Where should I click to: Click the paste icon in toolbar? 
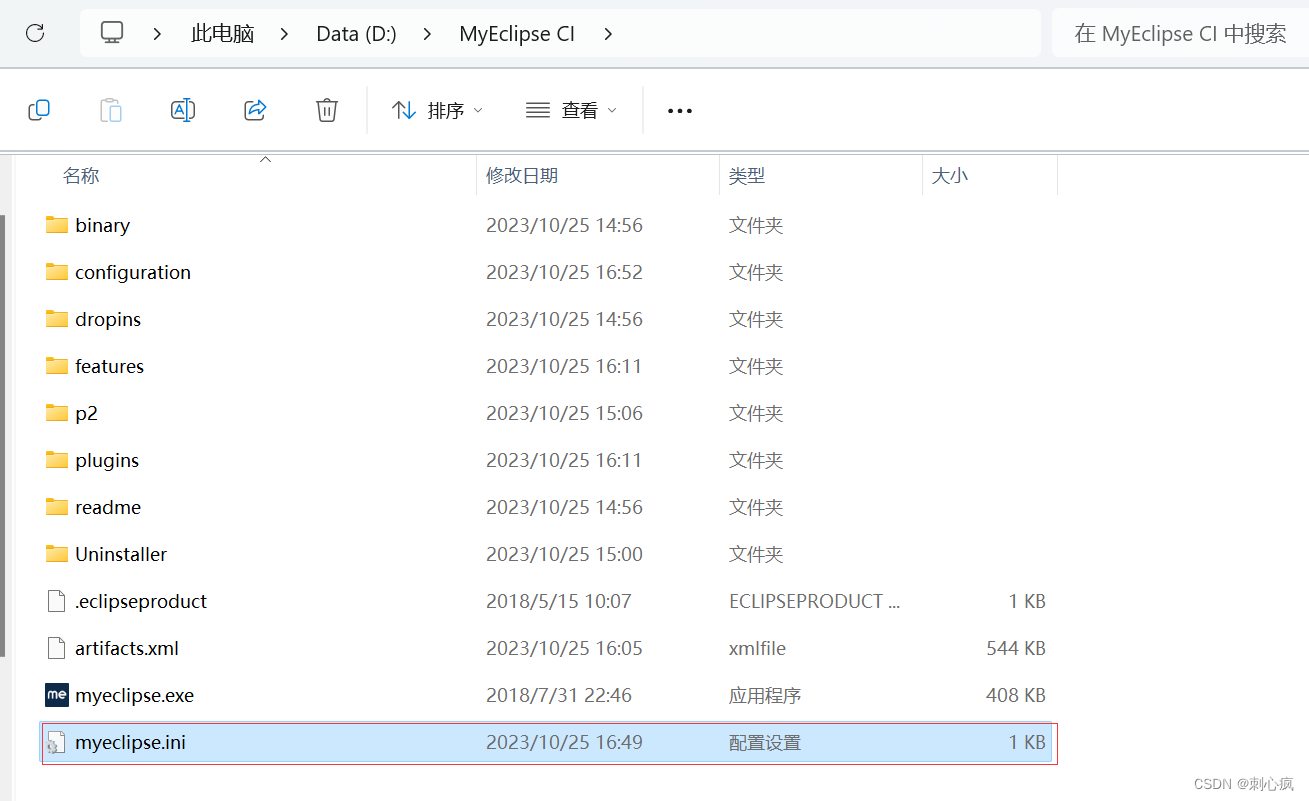(111, 110)
